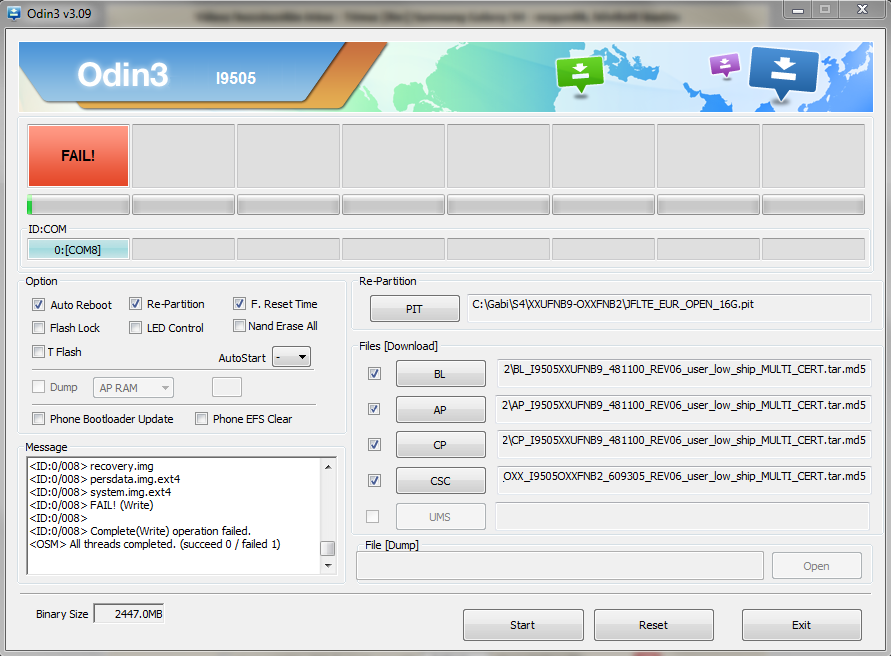Click the Message log scroll down arrow

pyautogui.click(x=328, y=566)
